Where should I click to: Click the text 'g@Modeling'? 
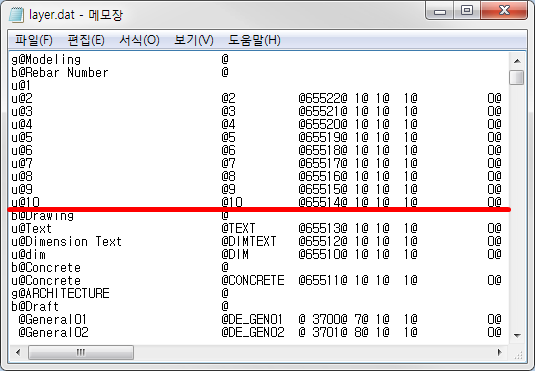[x=46, y=60]
